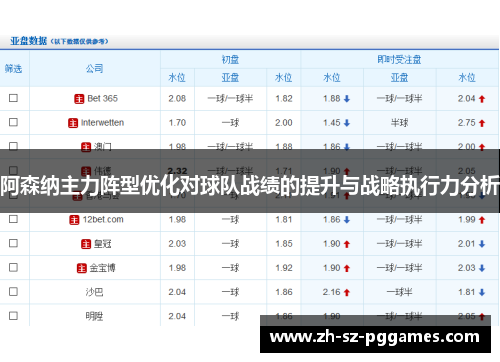Click the red up arrow next to 2.04 in Bet 365 row
Screen dimensions: 500x362
coord(482,99)
